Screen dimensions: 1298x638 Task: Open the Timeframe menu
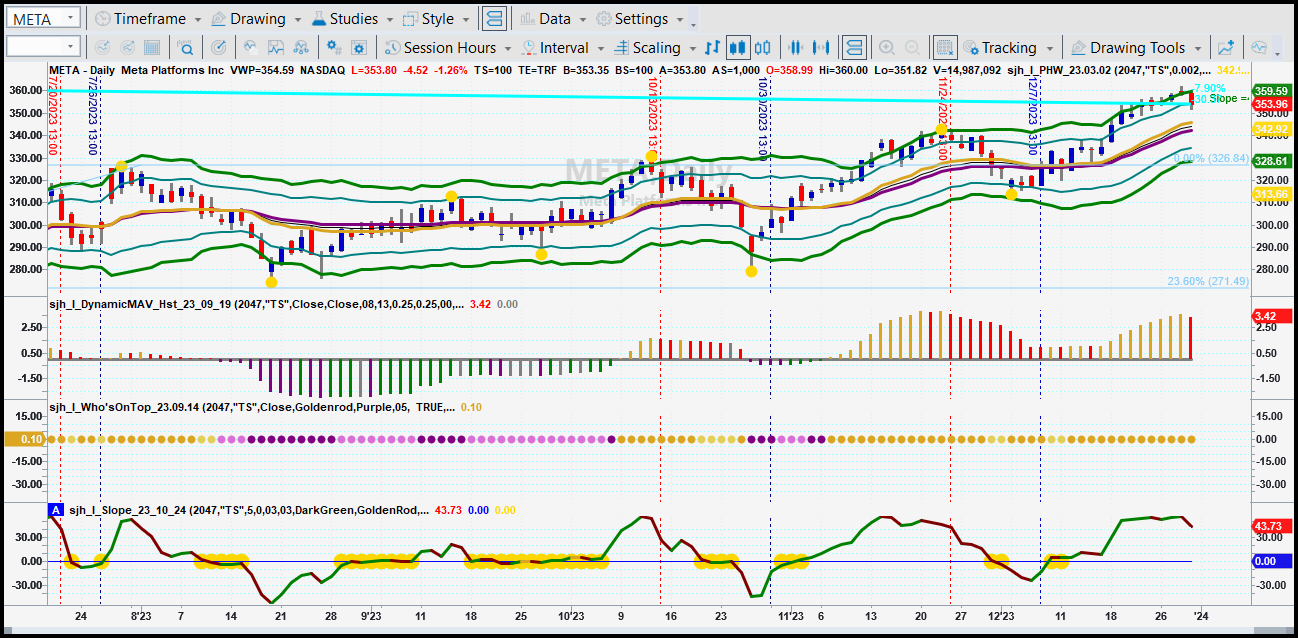(x=147, y=18)
